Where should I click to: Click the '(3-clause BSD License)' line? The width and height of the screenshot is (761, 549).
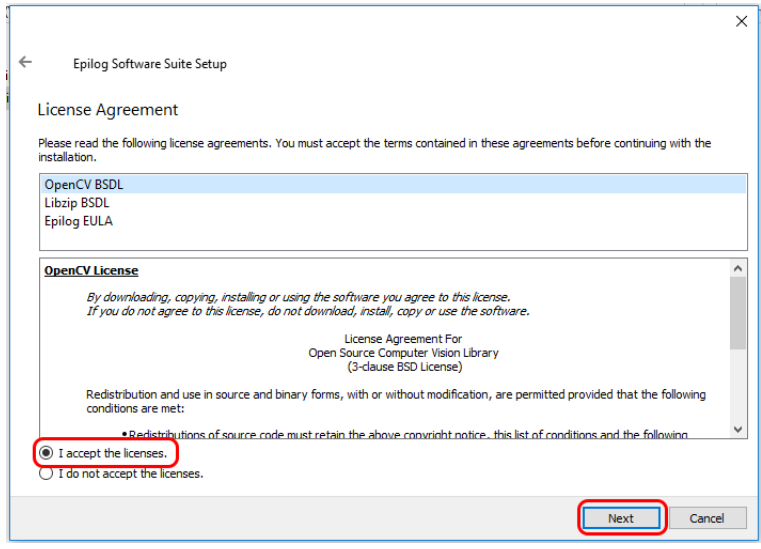404,366
